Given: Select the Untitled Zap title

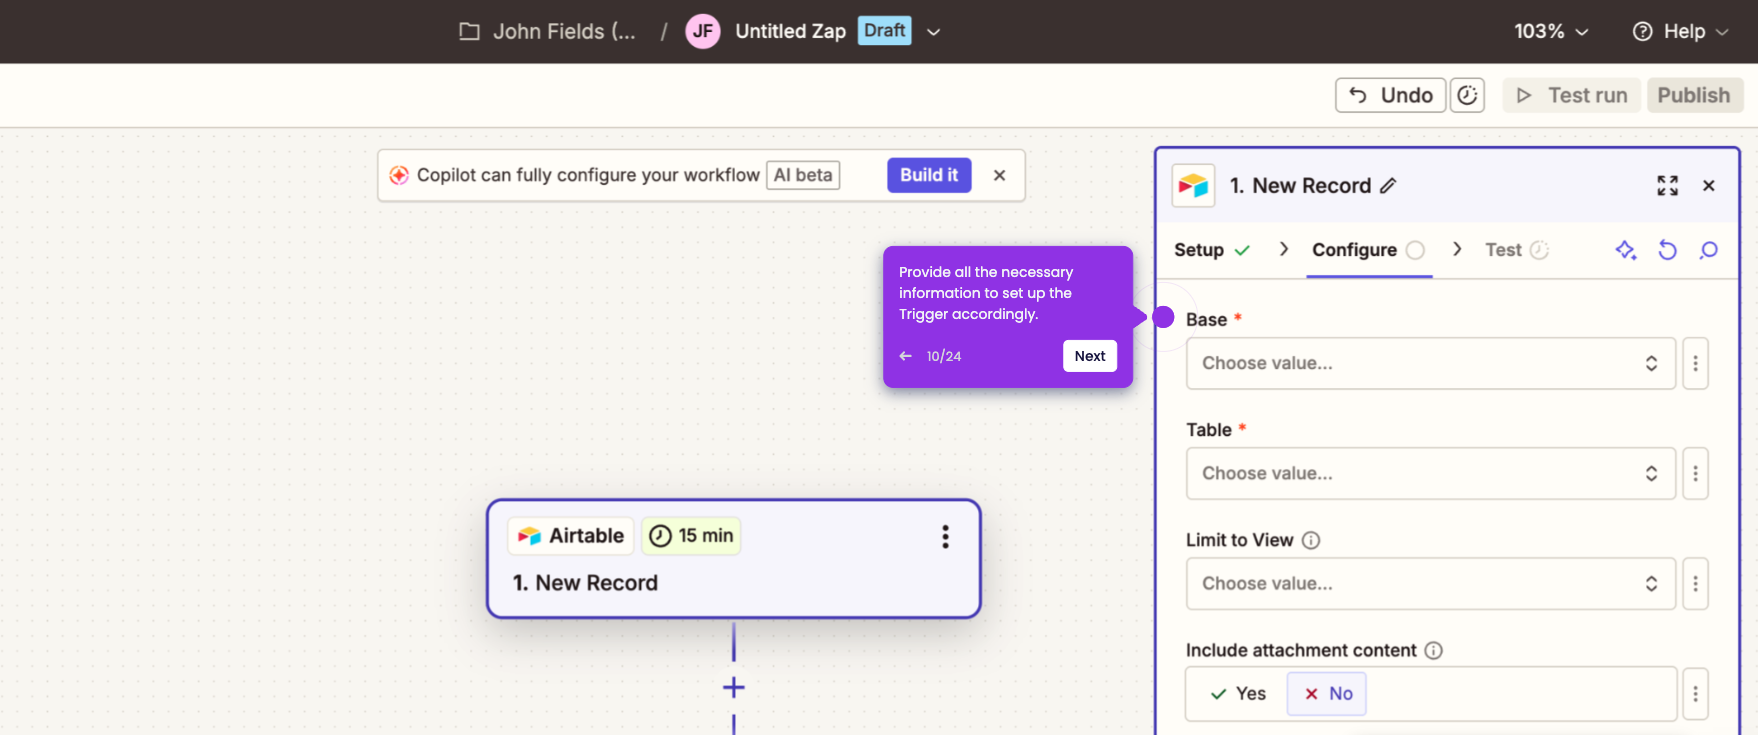Looking at the screenshot, I should click(790, 31).
